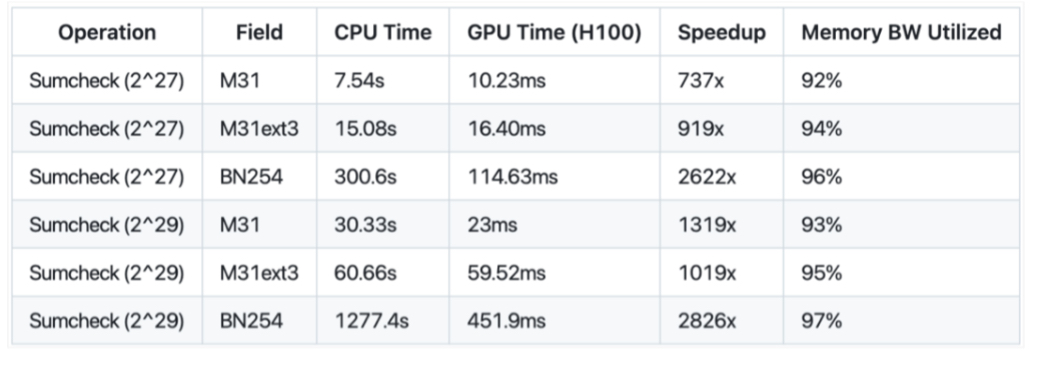Click the 1319x speedup value
The width and height of the screenshot is (1045, 380).
point(706,225)
